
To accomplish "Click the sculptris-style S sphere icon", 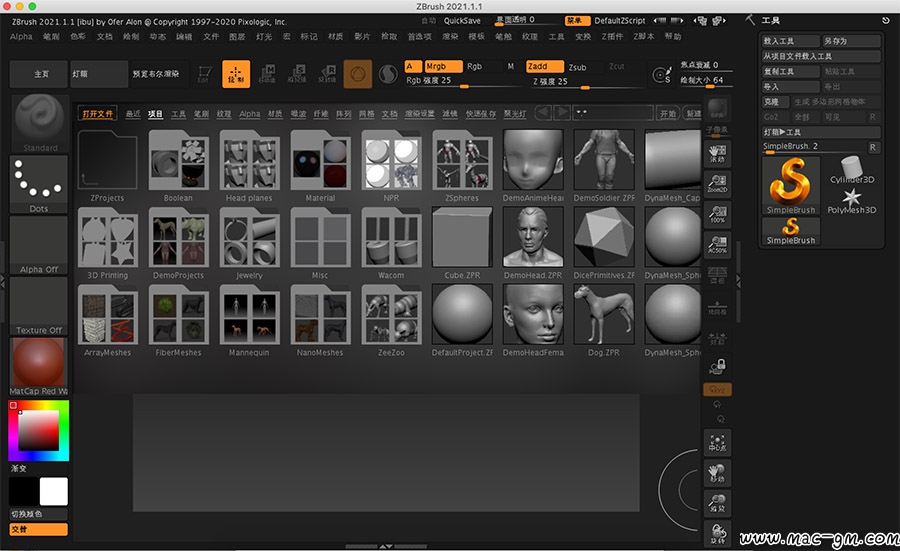I will tap(388, 74).
